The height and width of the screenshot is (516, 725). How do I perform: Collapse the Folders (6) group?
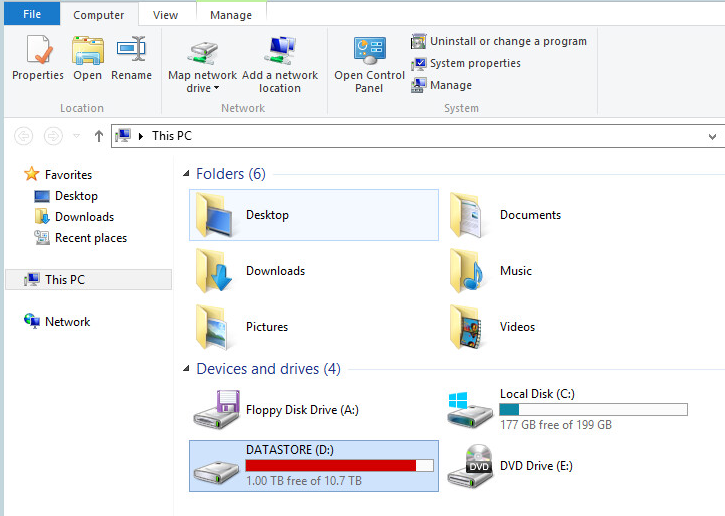pos(186,173)
